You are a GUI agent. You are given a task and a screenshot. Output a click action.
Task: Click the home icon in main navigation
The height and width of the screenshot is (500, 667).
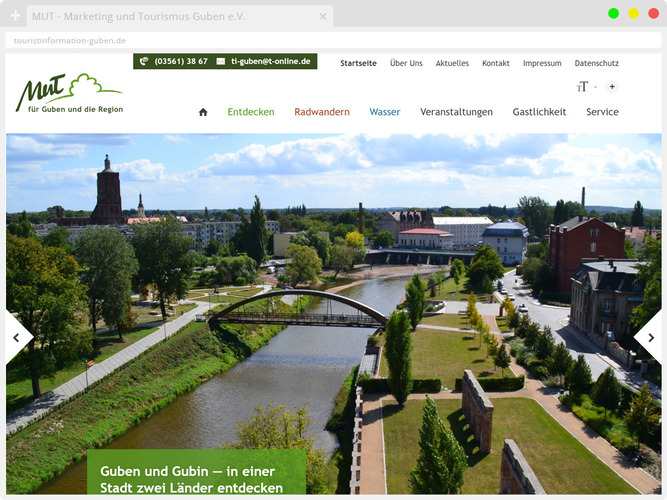point(203,112)
